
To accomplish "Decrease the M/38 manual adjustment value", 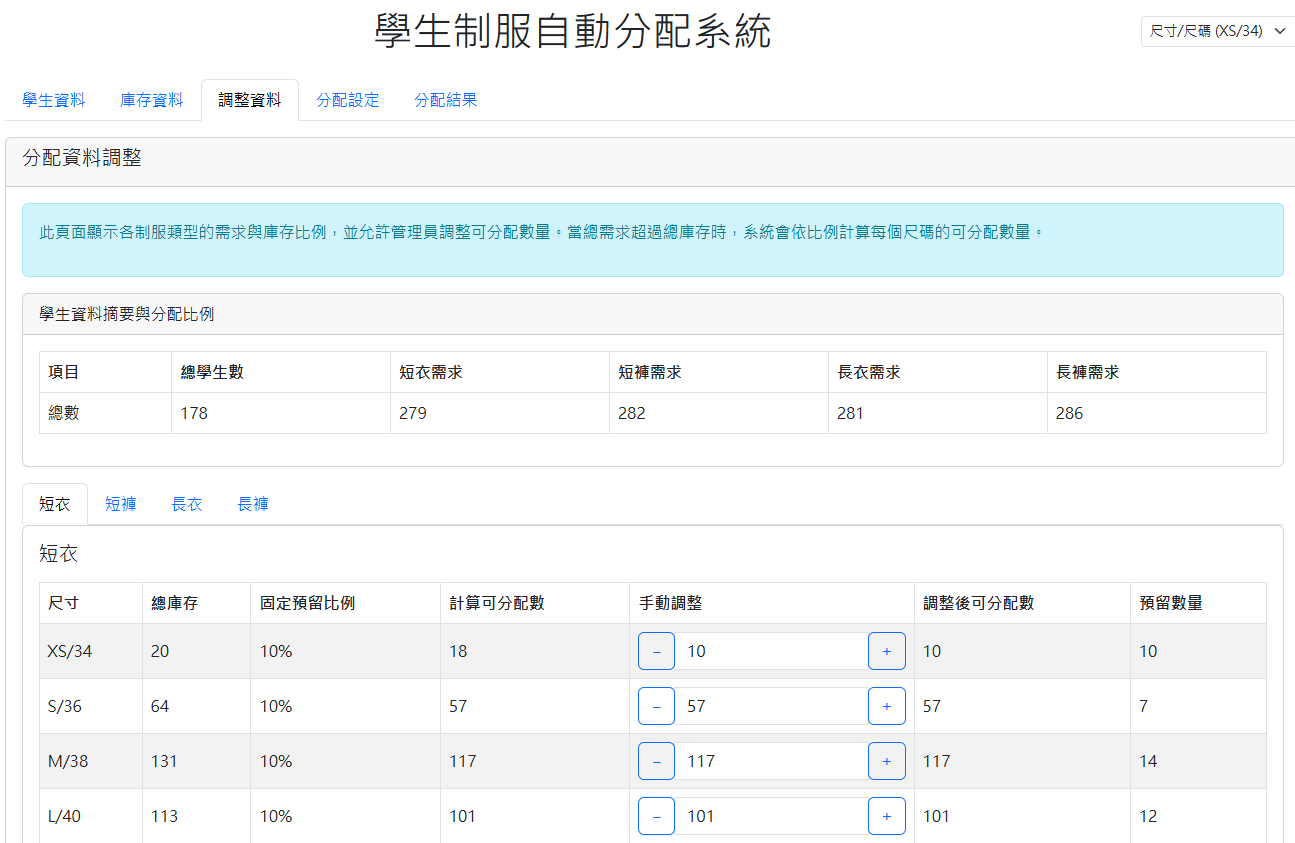I will [x=656, y=761].
